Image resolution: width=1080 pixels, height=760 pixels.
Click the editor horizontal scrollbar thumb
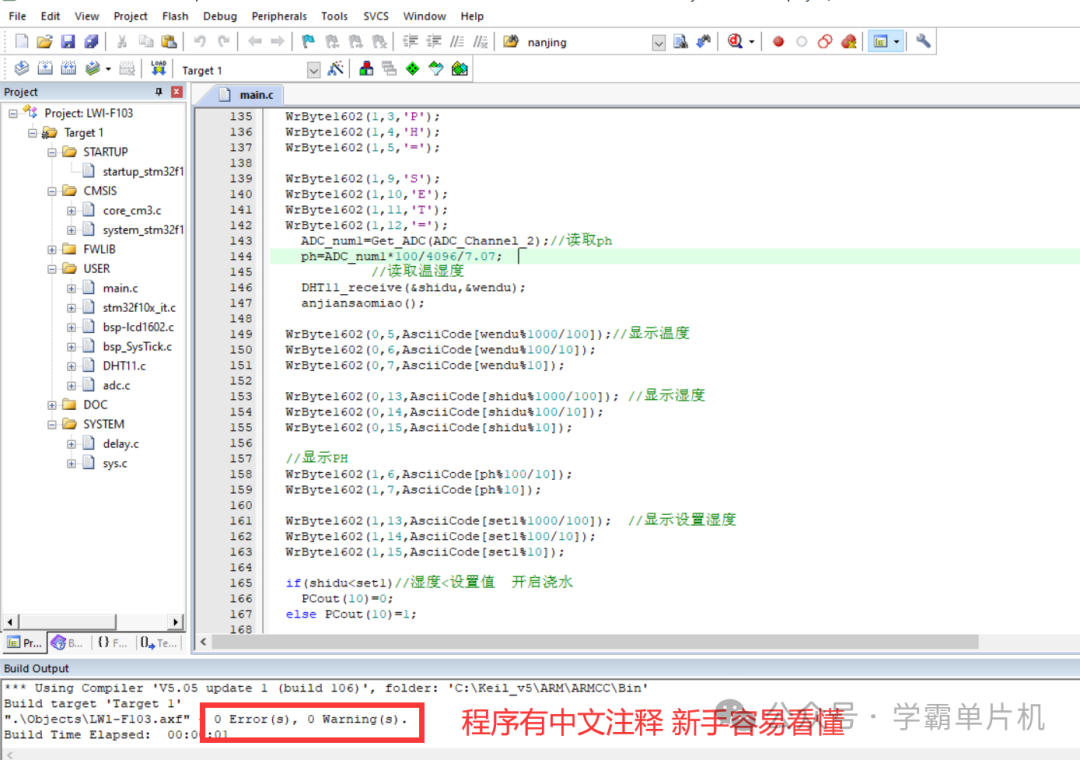pyautogui.click(x=594, y=641)
